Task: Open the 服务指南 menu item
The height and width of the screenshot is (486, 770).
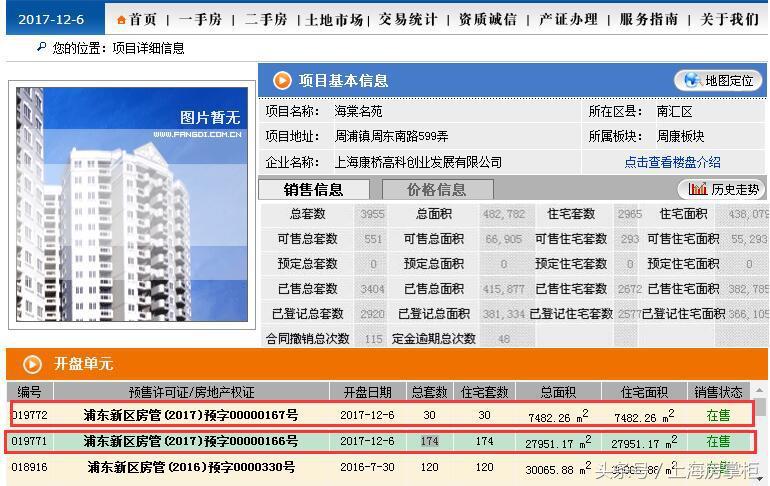Action: (x=649, y=20)
